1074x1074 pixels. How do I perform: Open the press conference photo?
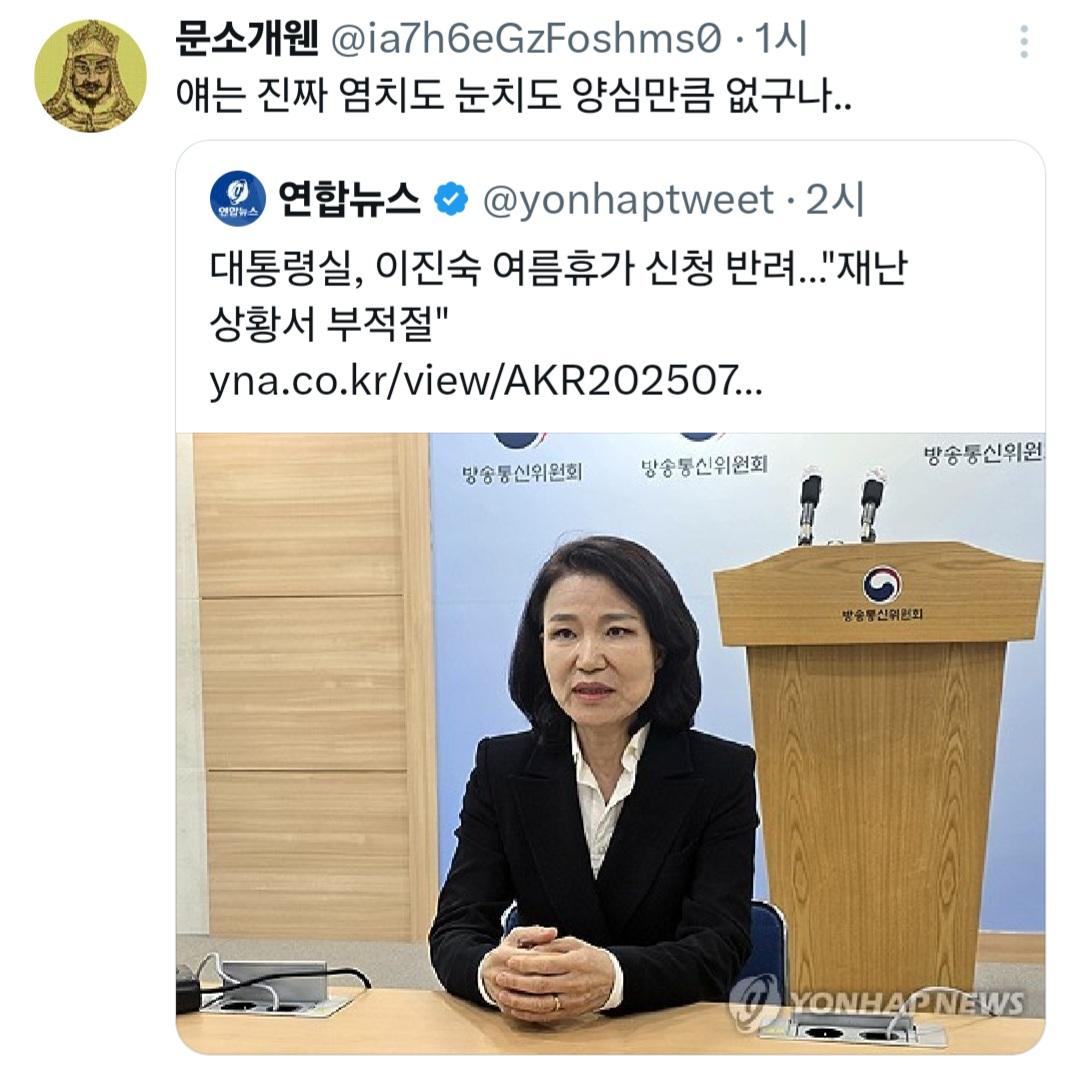tap(610, 743)
